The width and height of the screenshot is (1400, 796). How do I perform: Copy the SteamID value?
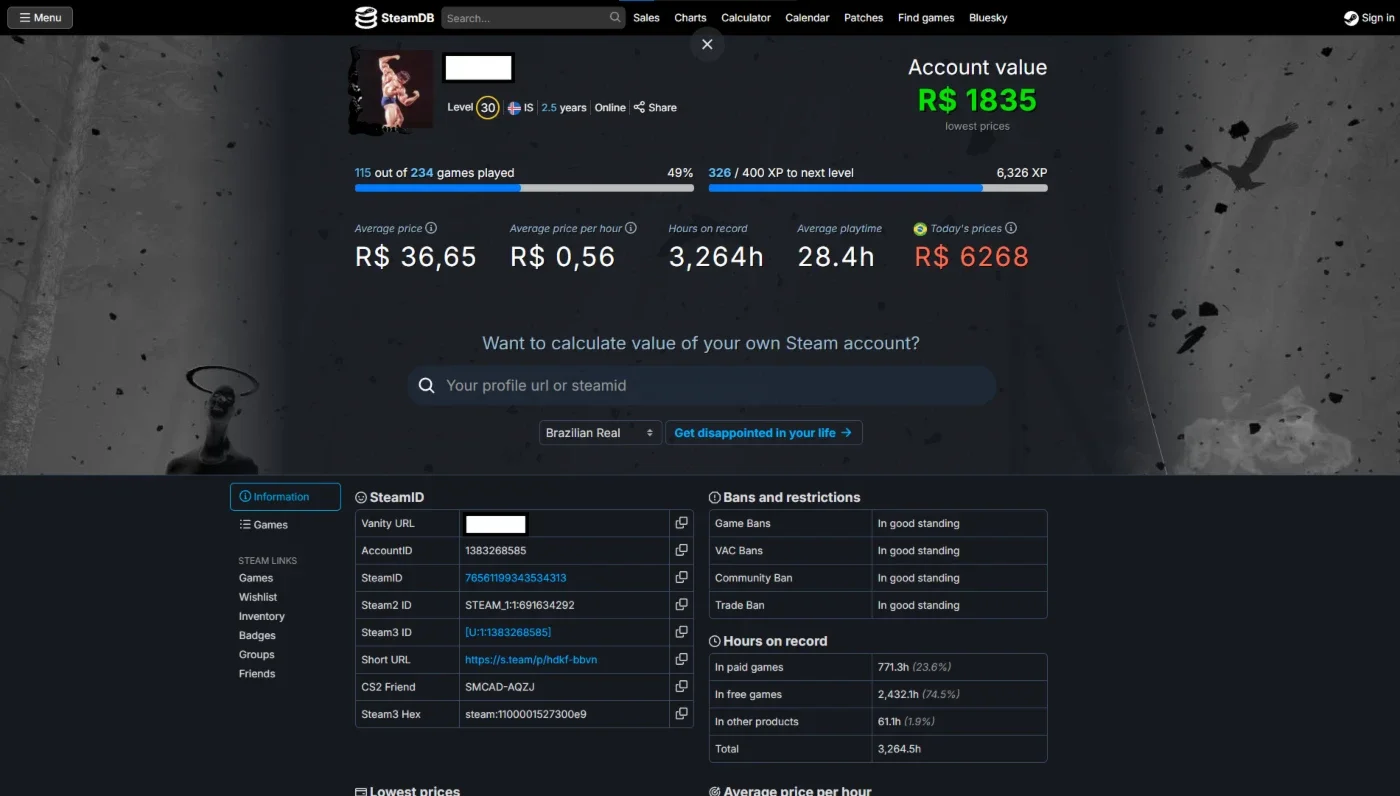pyautogui.click(x=681, y=577)
